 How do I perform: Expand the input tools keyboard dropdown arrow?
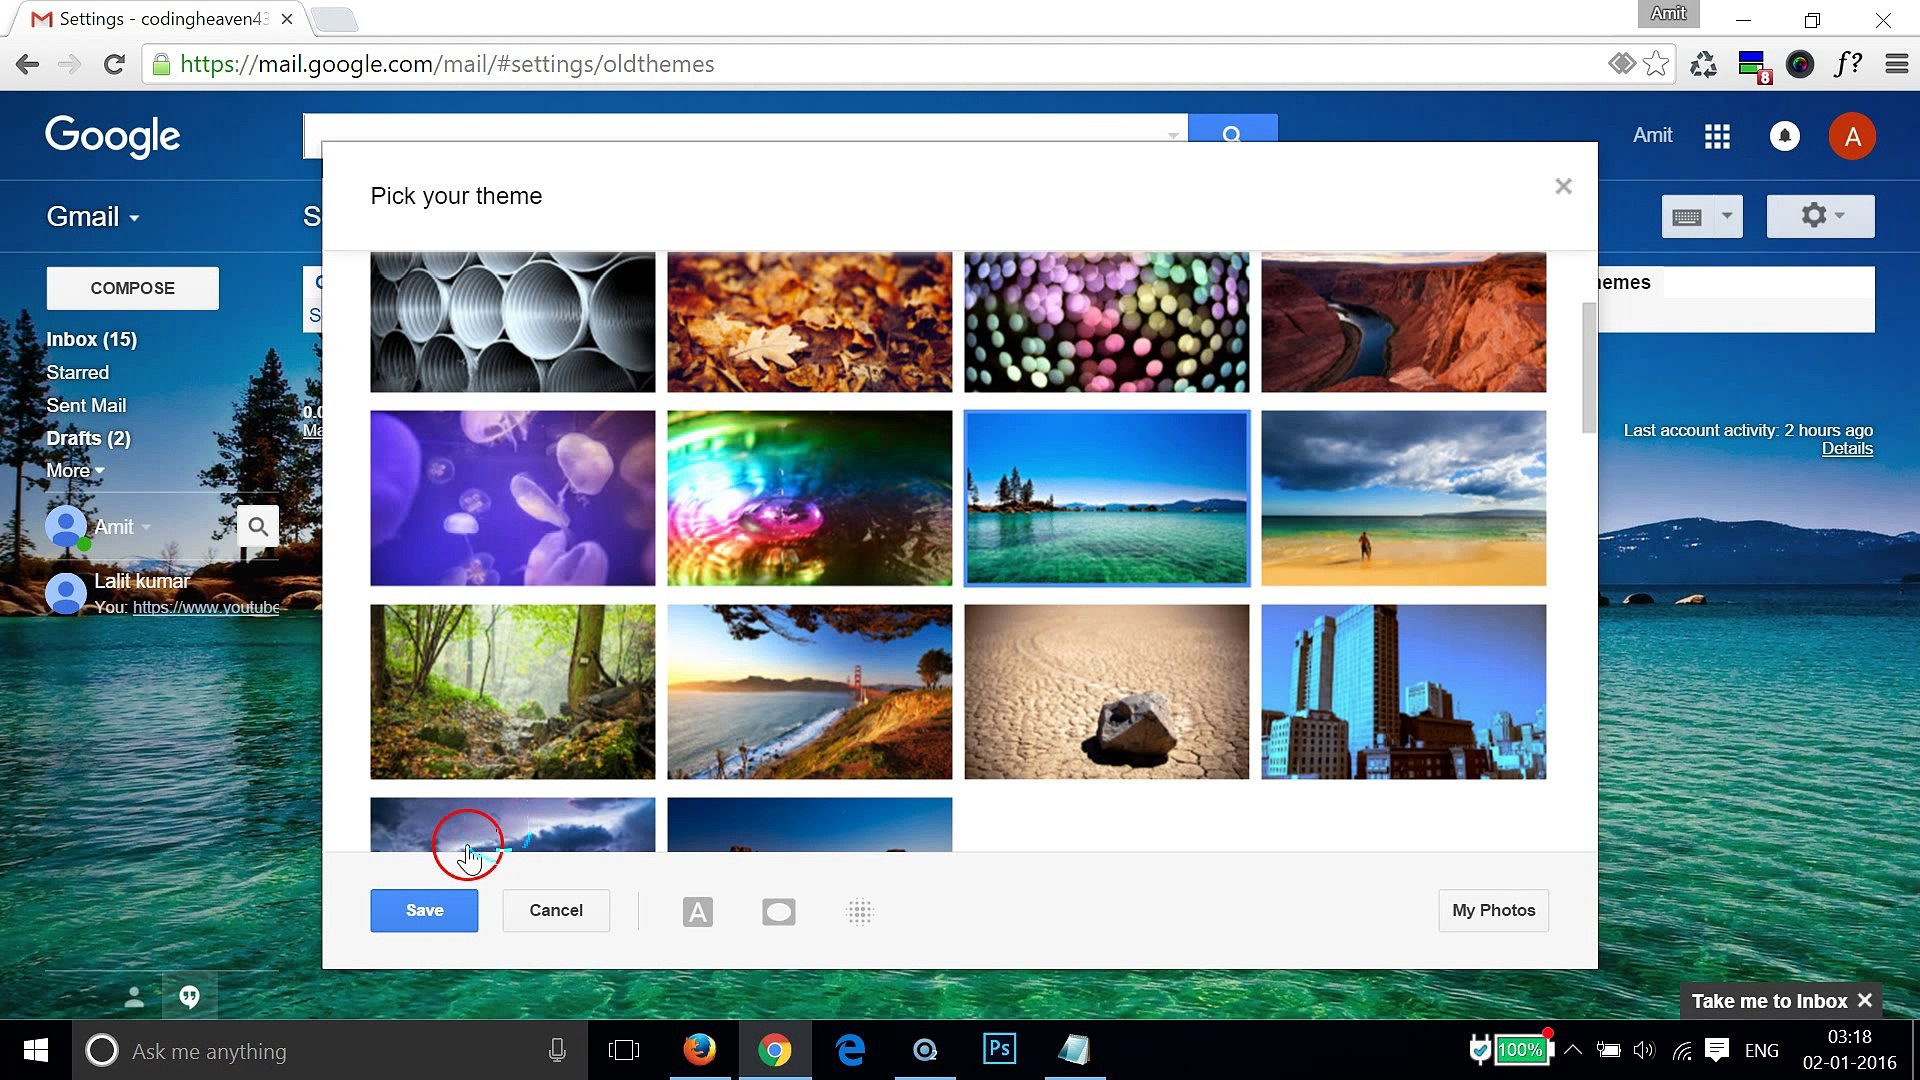point(1727,216)
